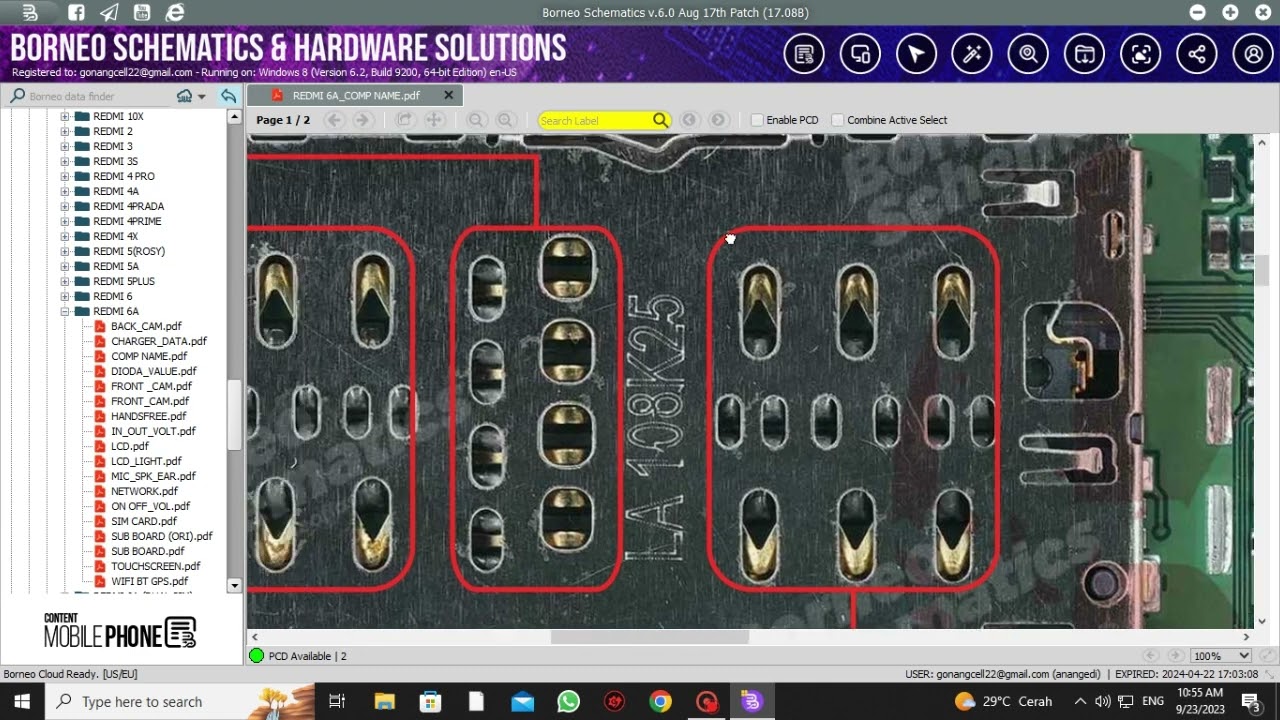
Task: Click the share icon
Action: [x=1196, y=54]
